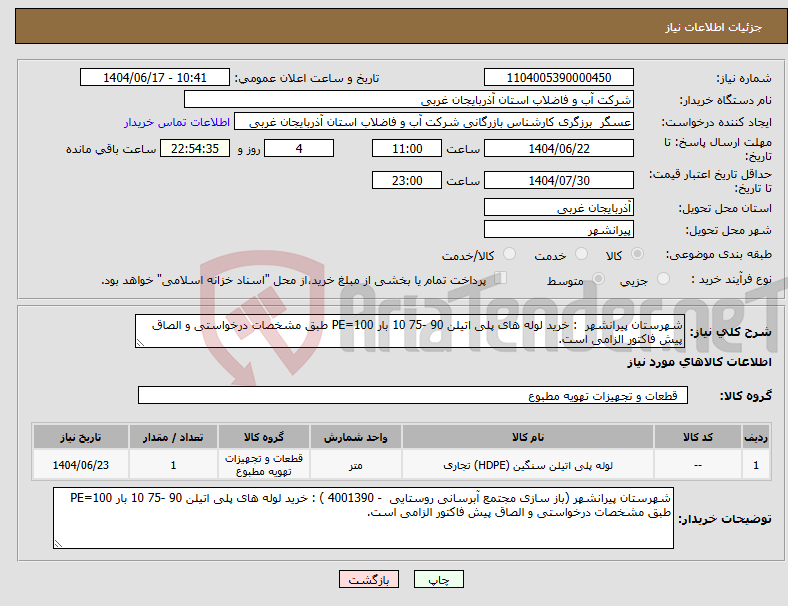Click the announcement date field 1404/06/17 - 10:41

(x=155, y=78)
